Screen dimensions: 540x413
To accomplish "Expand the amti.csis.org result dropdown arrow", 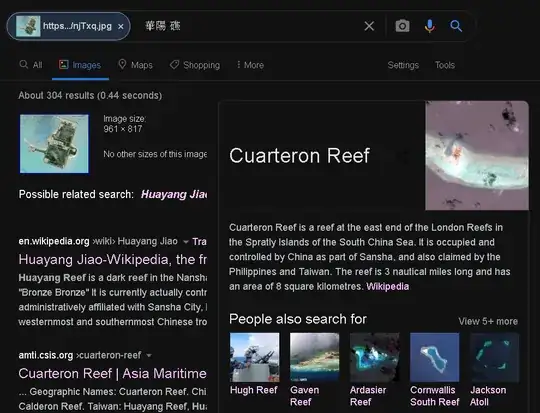I will 149,355.
